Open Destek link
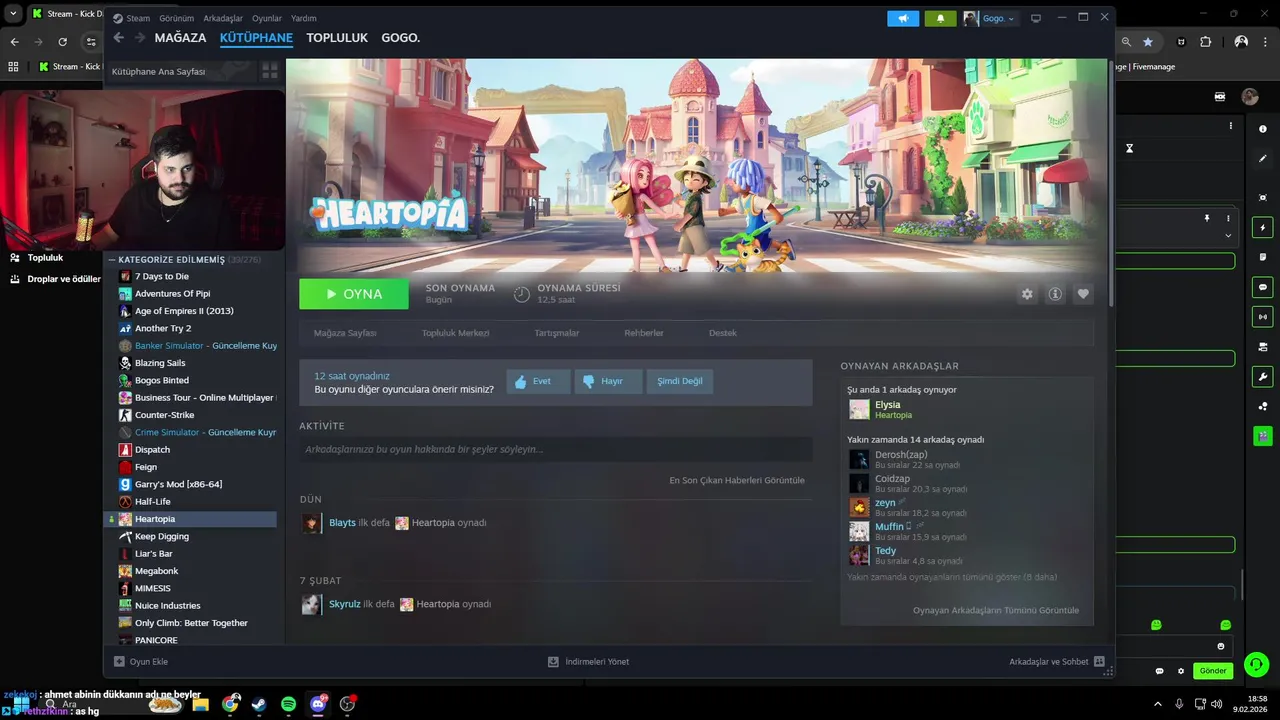 click(723, 333)
